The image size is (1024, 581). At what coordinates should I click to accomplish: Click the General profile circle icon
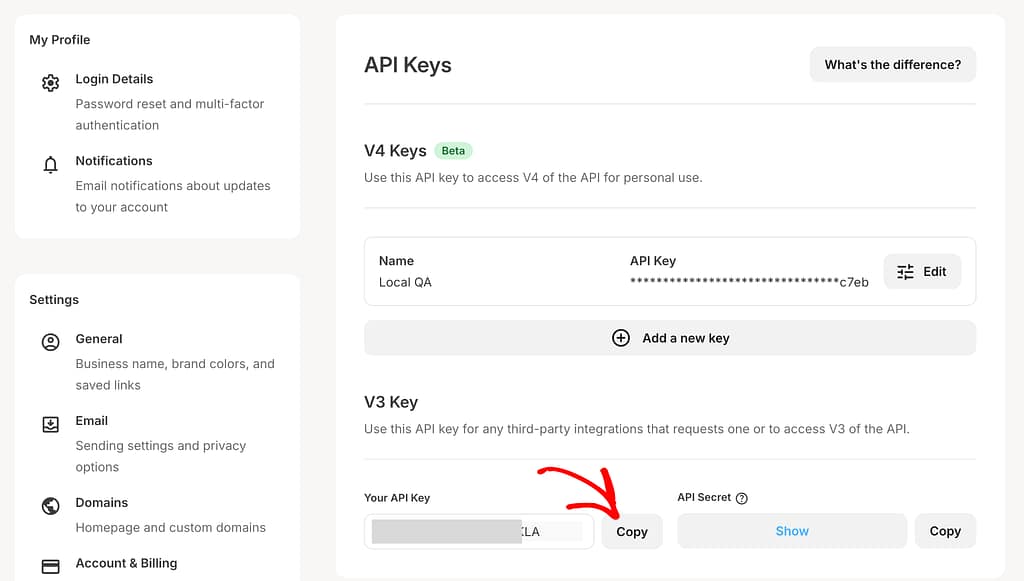(50, 343)
